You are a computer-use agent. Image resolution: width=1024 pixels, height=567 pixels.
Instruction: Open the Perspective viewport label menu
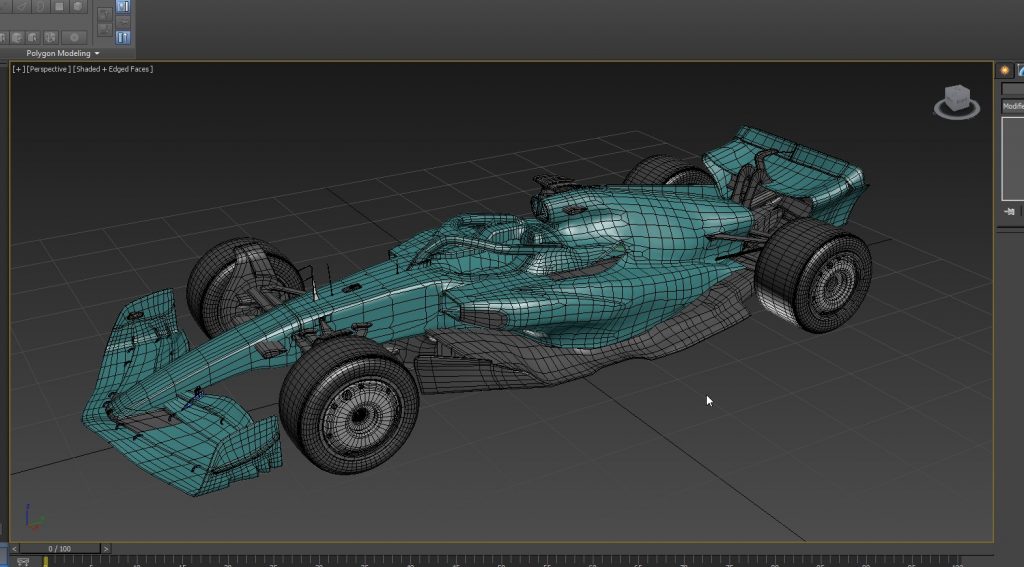pyautogui.click(x=49, y=69)
